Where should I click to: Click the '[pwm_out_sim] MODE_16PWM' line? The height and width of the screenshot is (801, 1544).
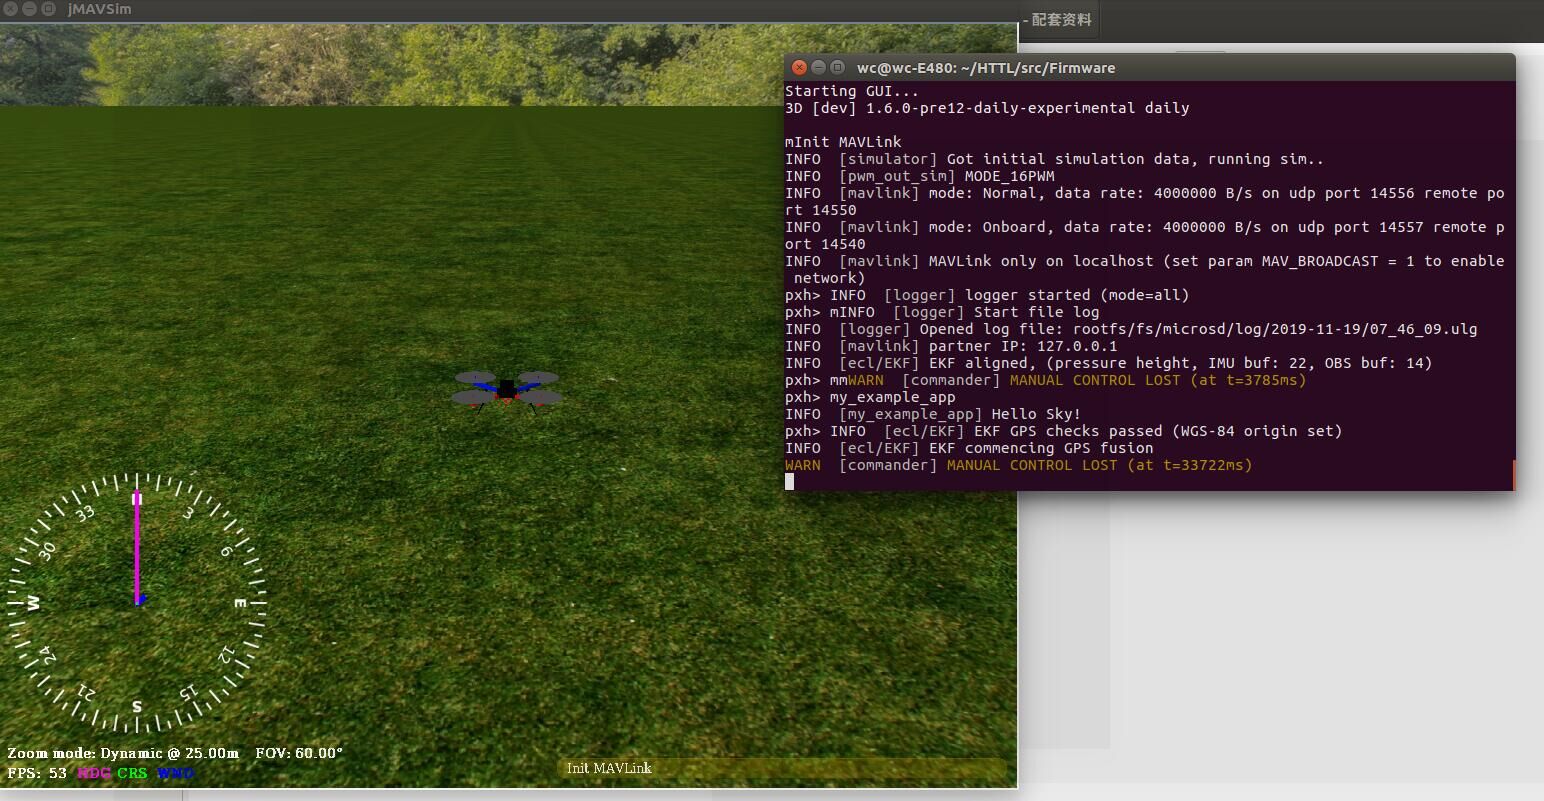click(x=920, y=176)
